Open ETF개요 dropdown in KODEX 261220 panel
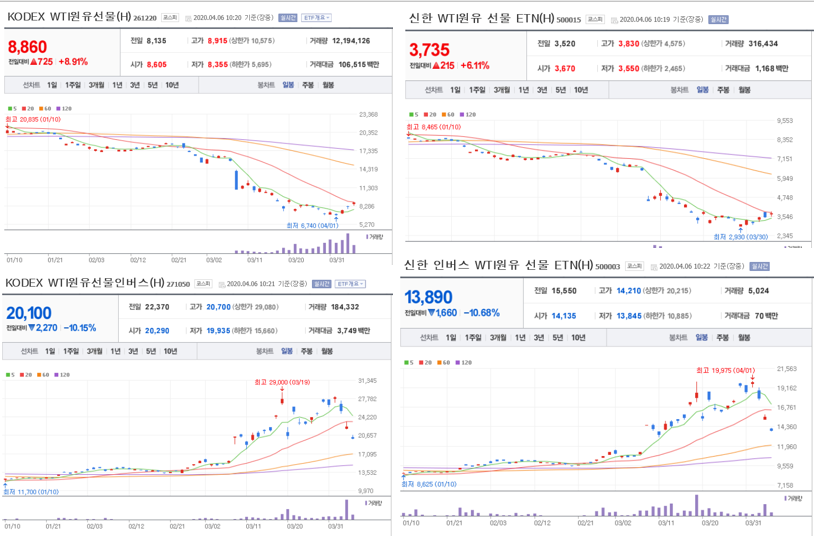Image resolution: width=814 pixels, height=536 pixels. [316, 18]
